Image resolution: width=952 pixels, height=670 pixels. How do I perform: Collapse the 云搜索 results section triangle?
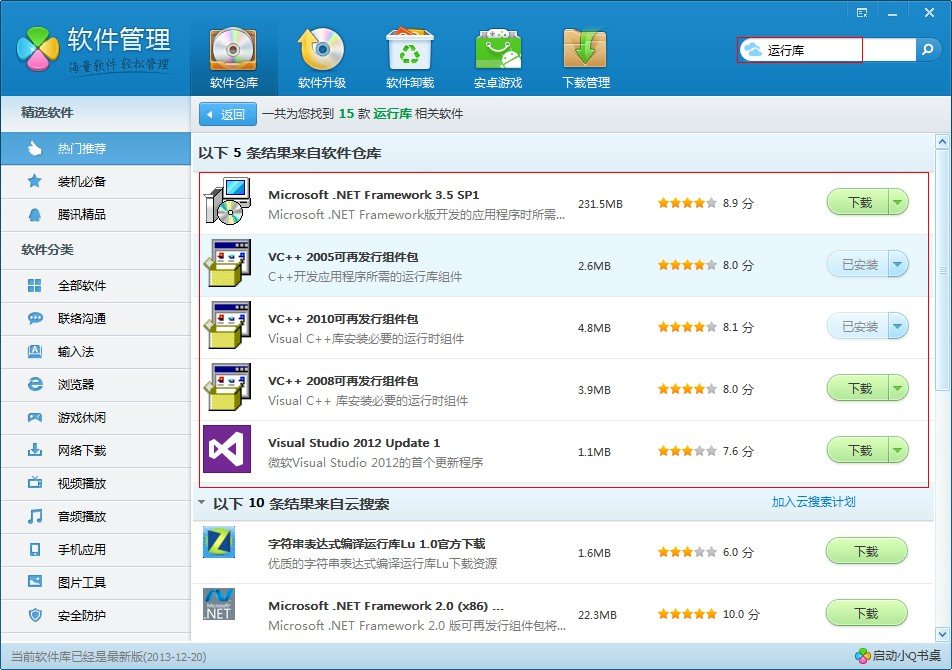click(202, 503)
